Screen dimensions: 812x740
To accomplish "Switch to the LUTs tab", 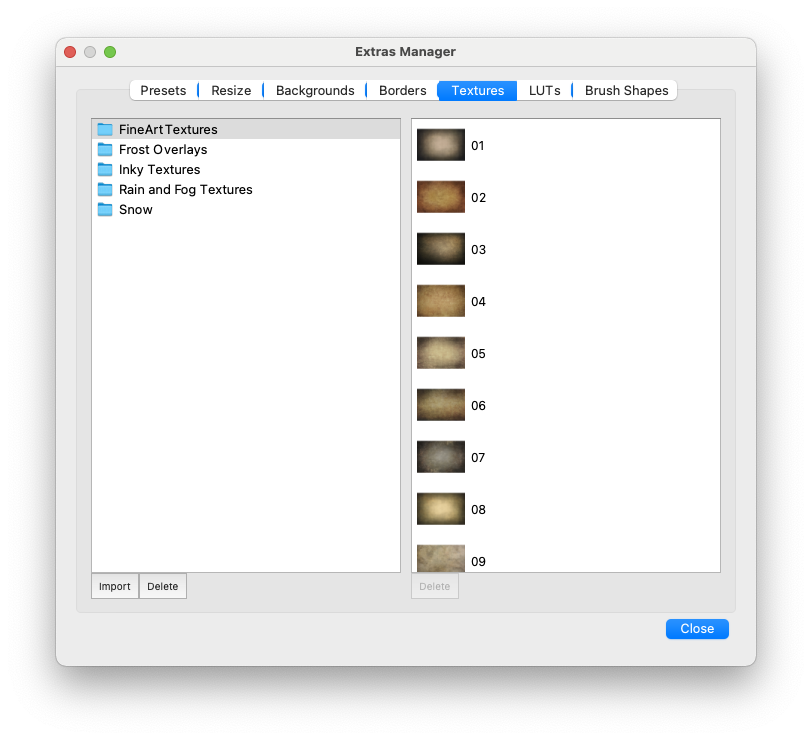I will (544, 90).
